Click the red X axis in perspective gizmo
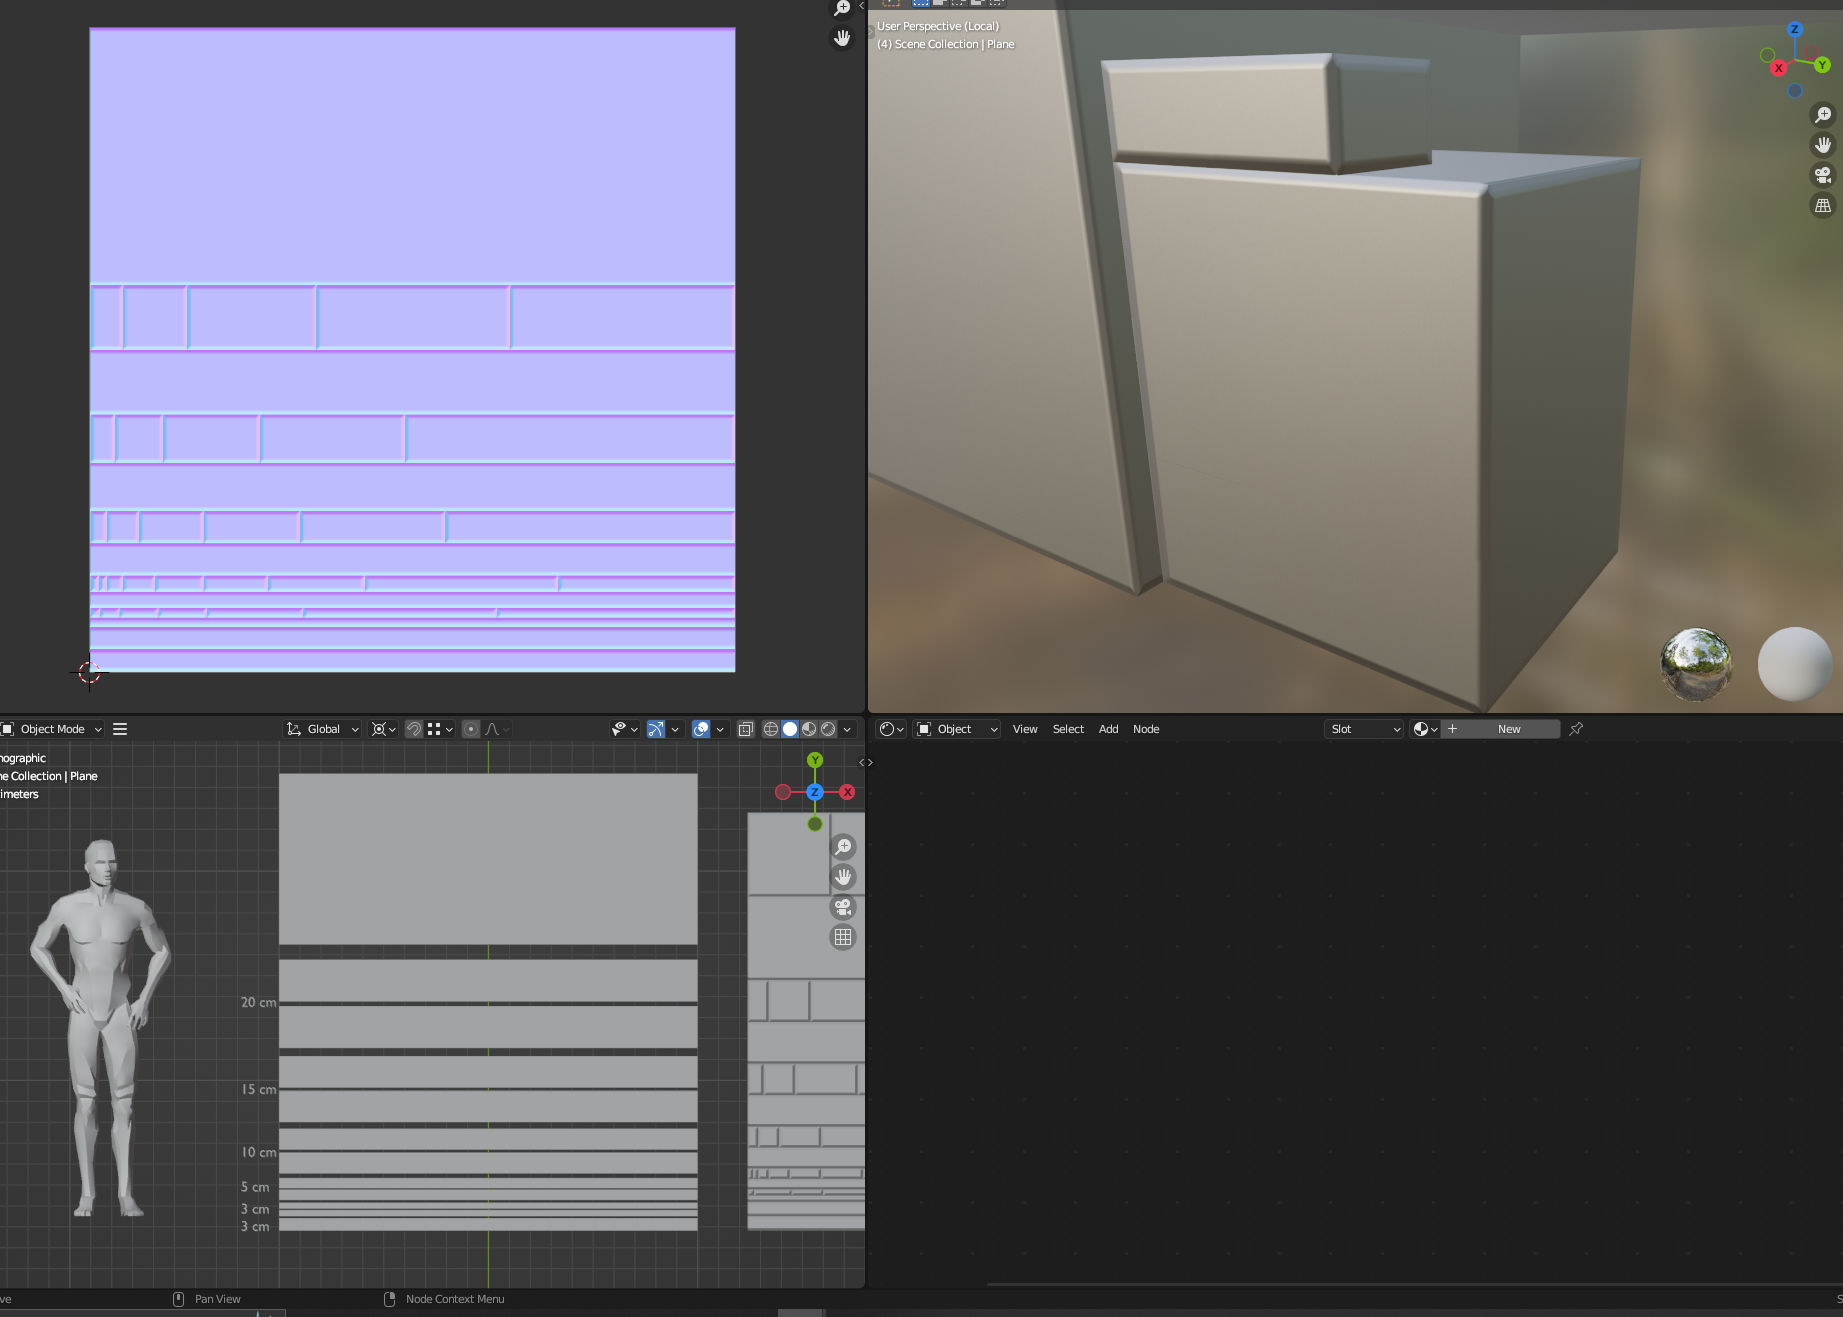 (x=1778, y=68)
